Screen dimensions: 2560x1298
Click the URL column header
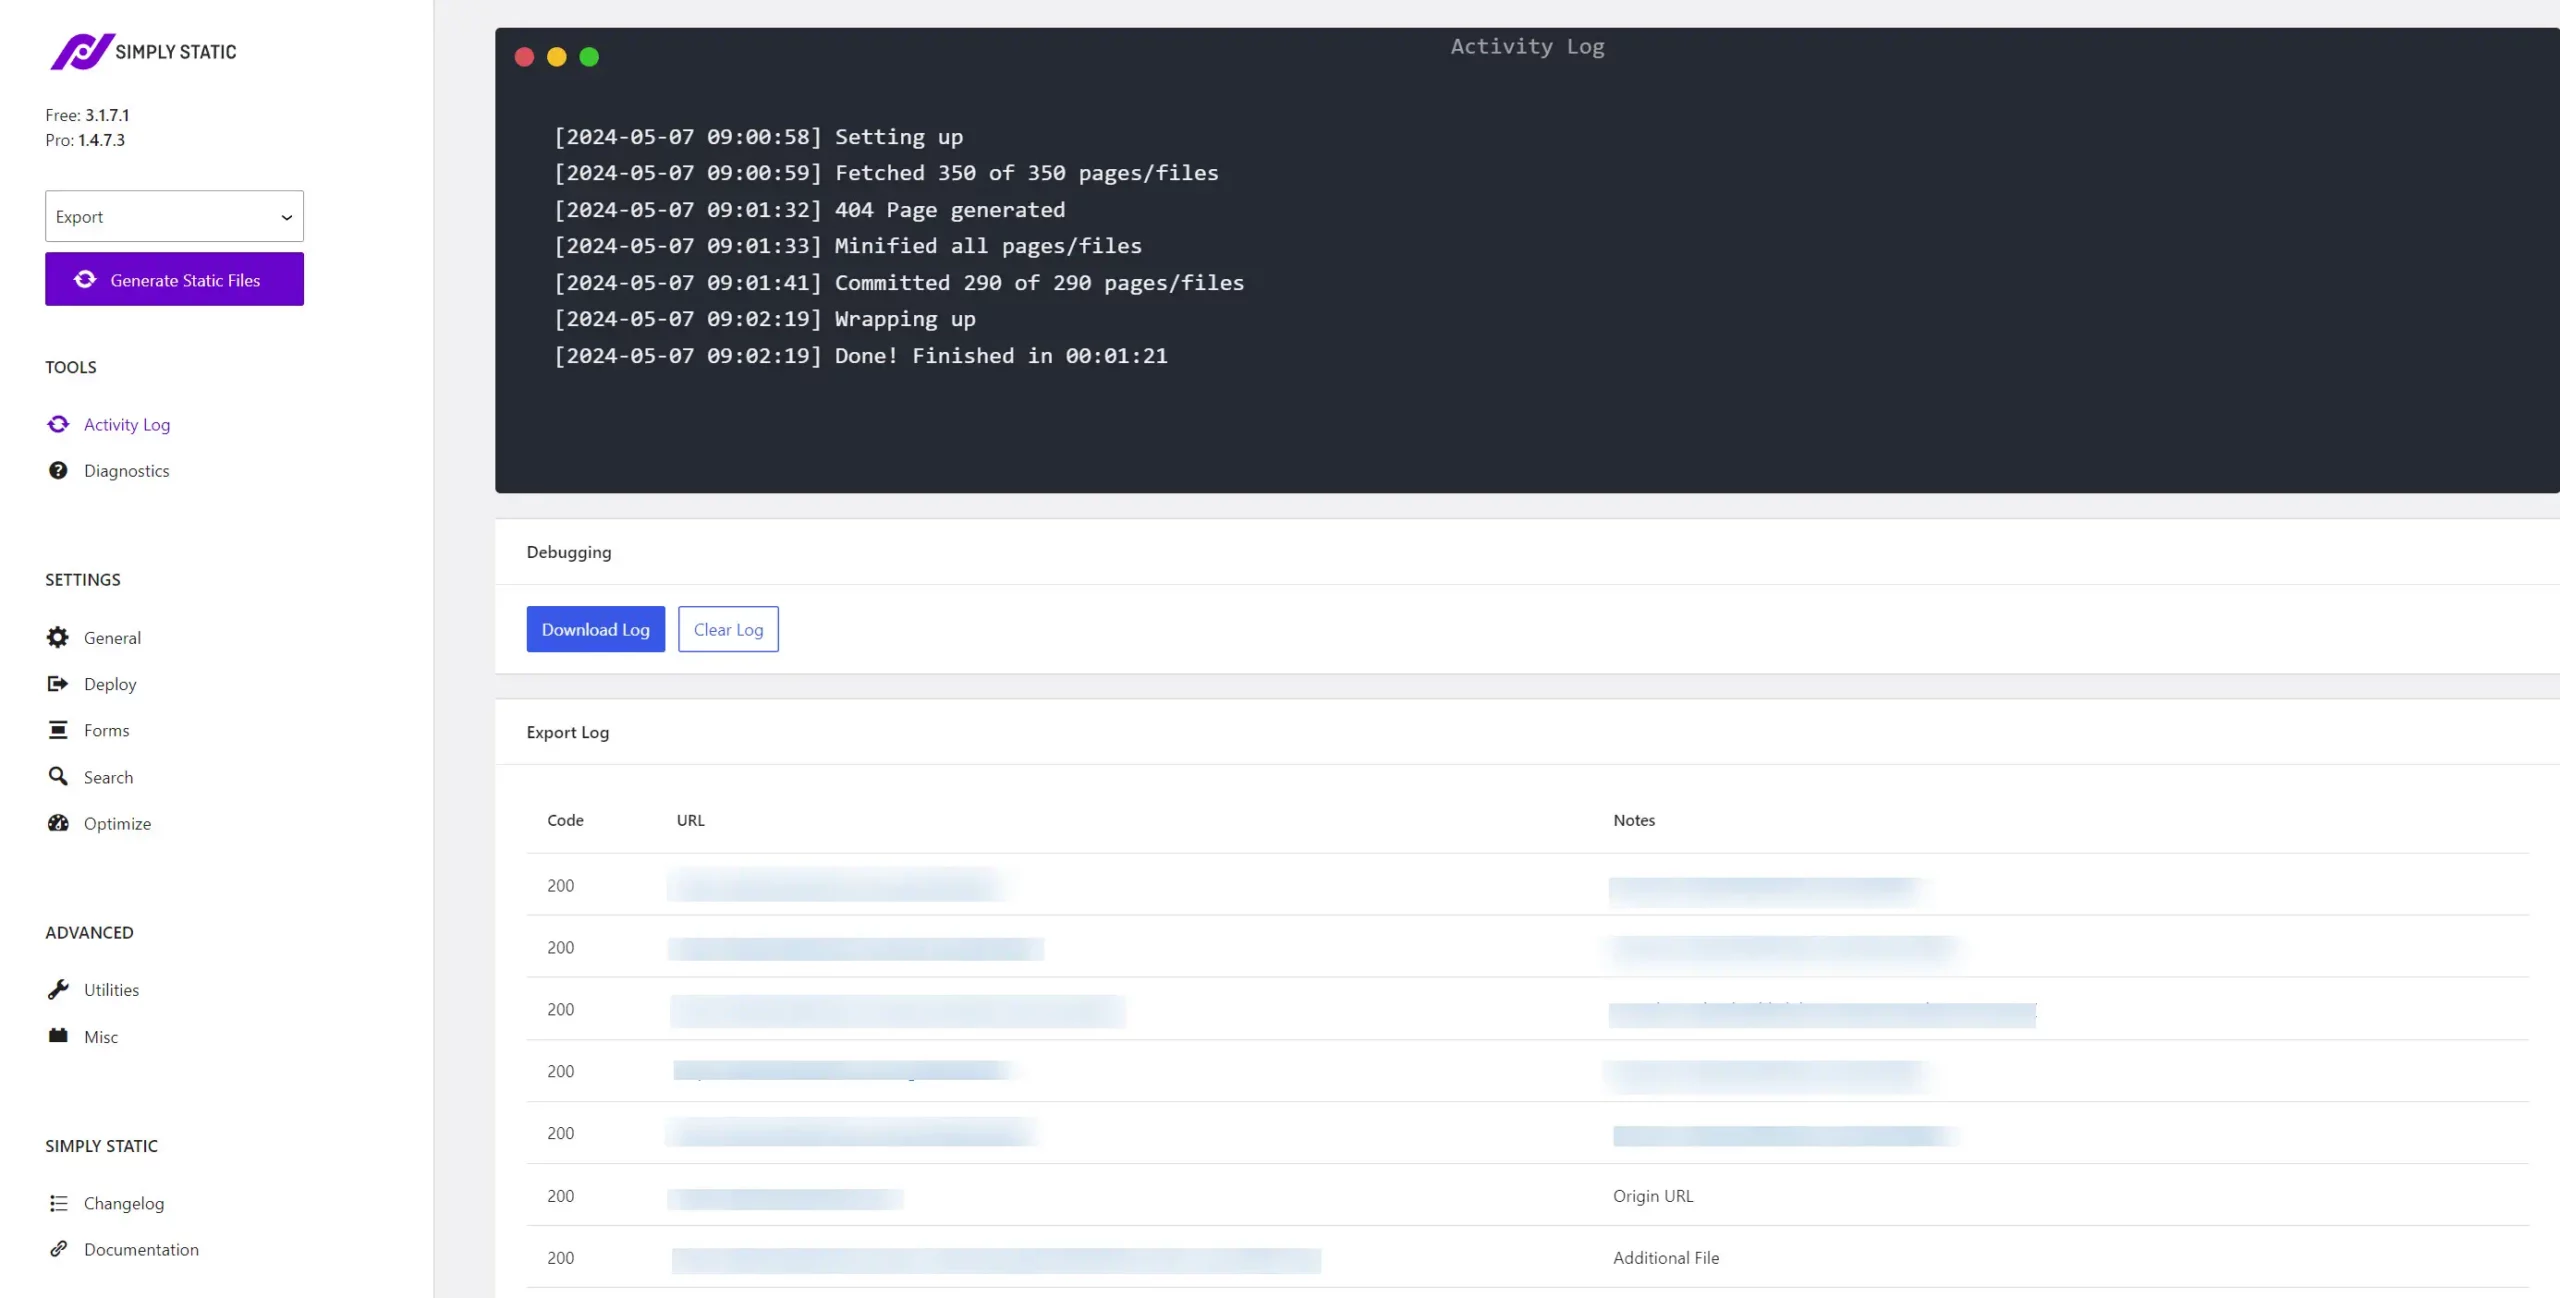pos(690,820)
